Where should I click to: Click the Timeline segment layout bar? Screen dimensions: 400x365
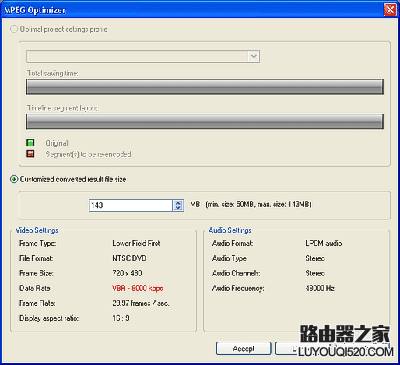[205, 122]
